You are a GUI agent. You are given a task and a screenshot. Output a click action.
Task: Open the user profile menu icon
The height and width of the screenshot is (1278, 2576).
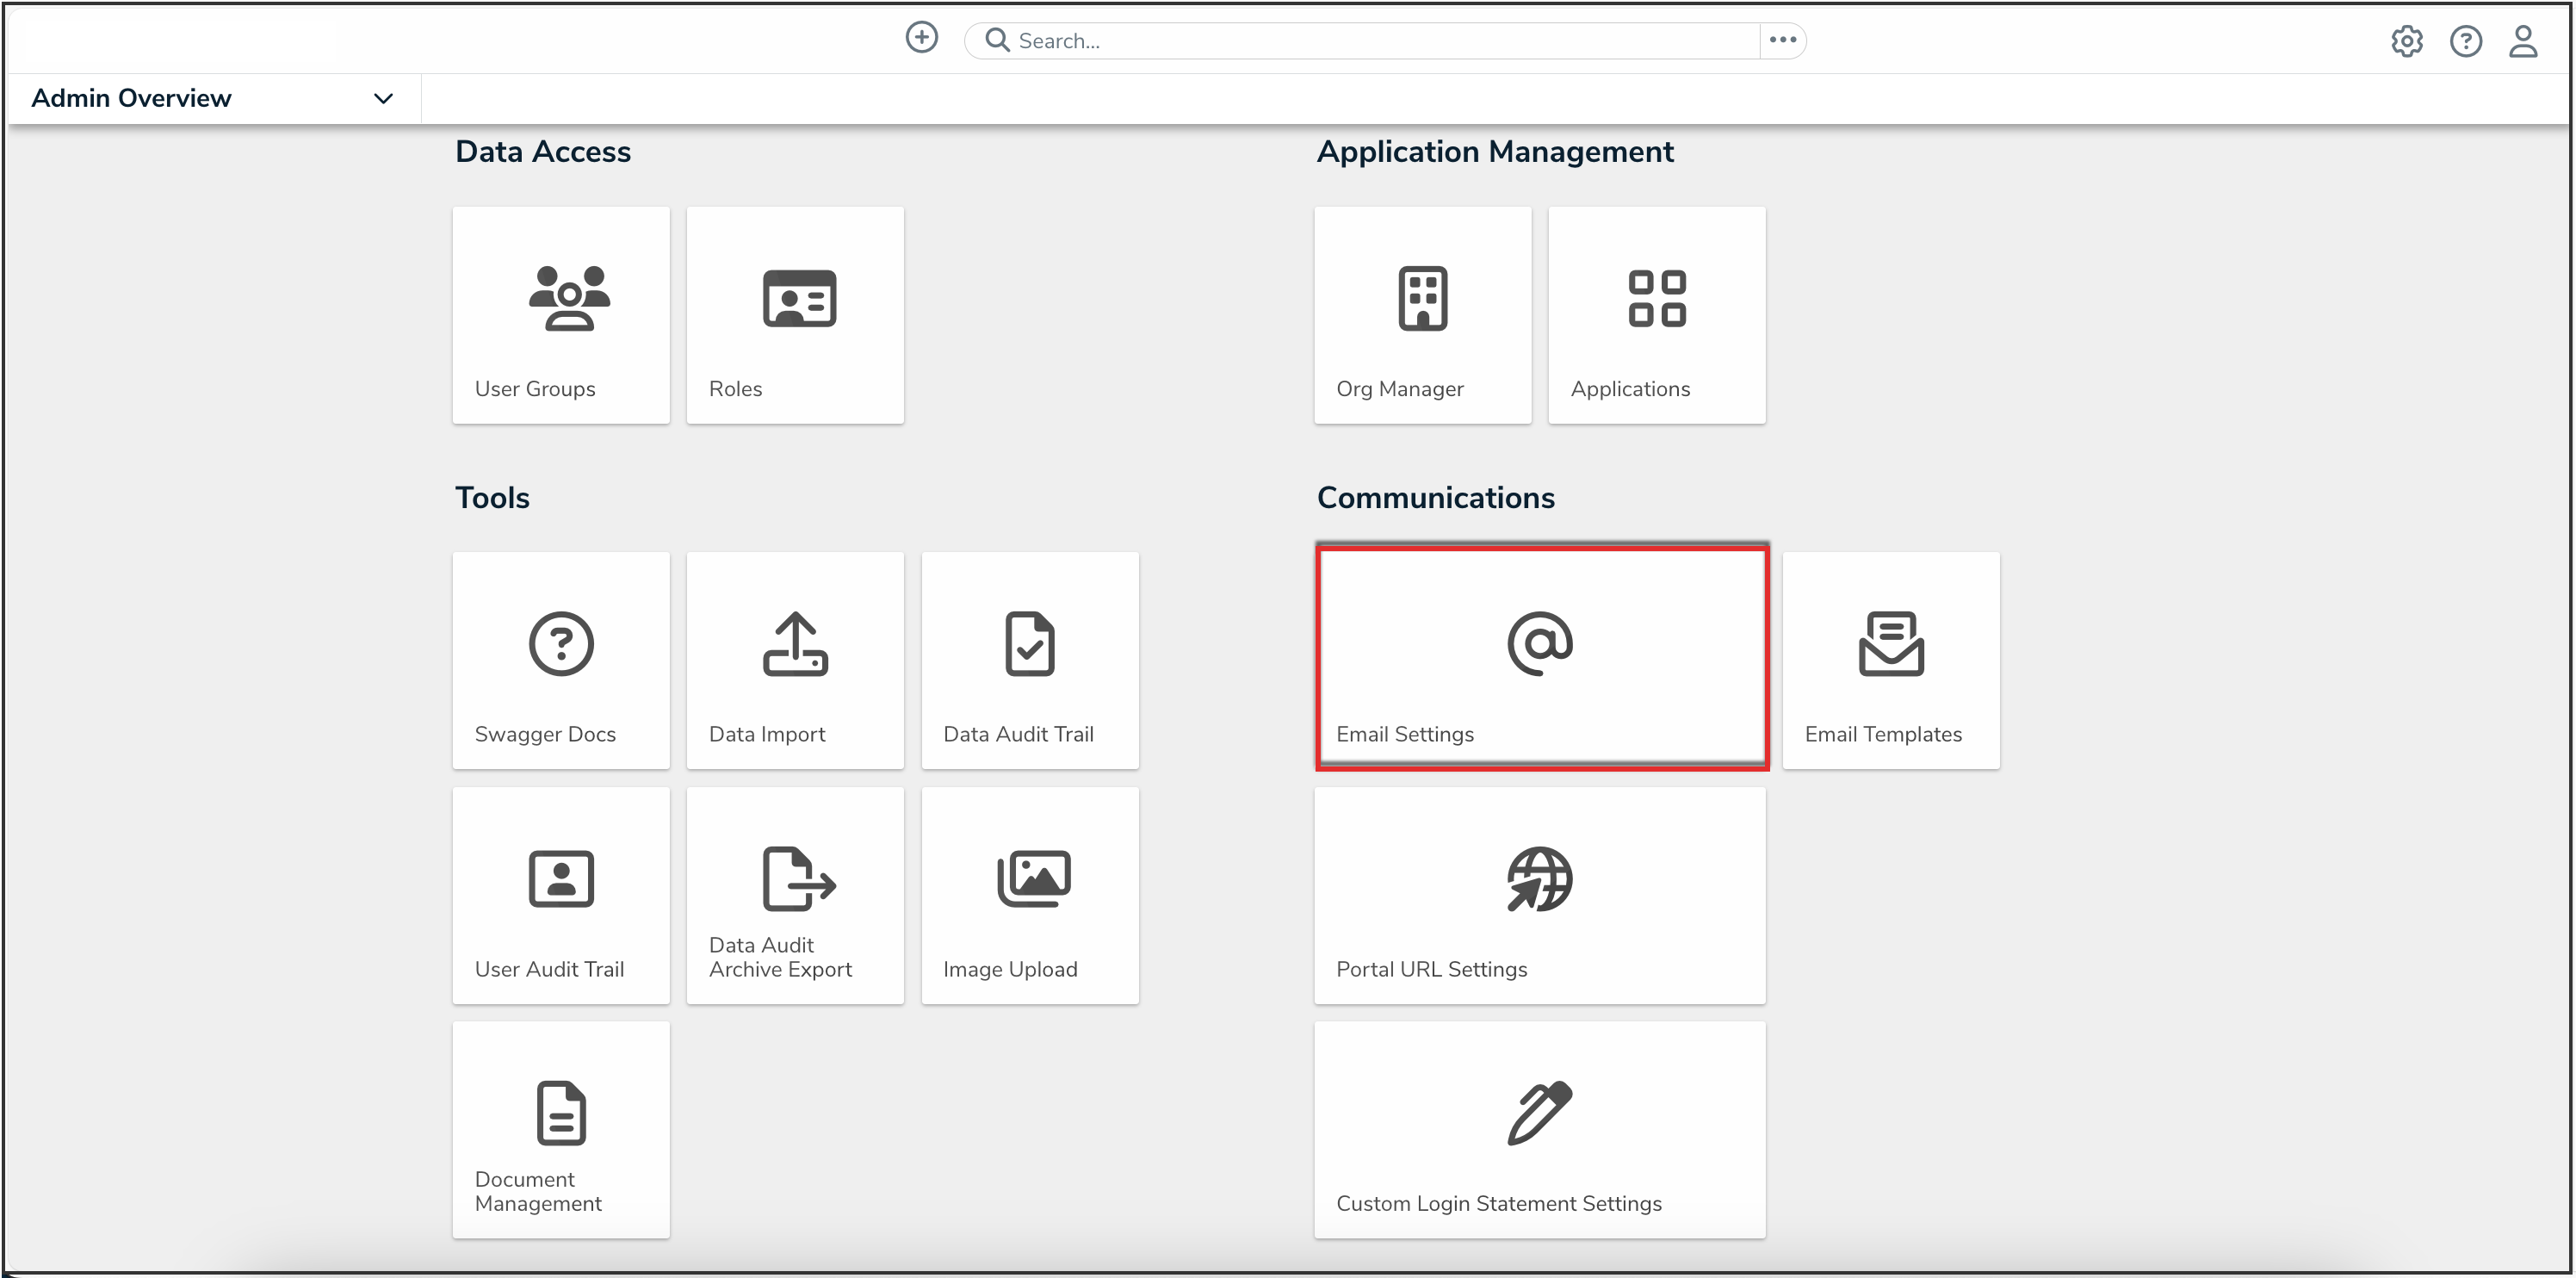click(x=2522, y=41)
